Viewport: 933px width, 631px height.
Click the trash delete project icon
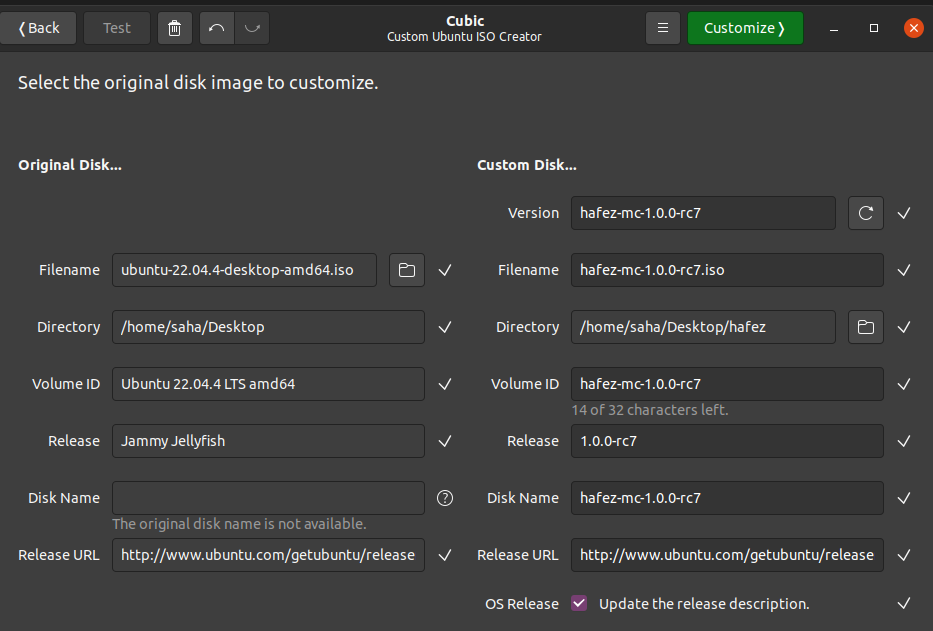pyautogui.click(x=175, y=28)
